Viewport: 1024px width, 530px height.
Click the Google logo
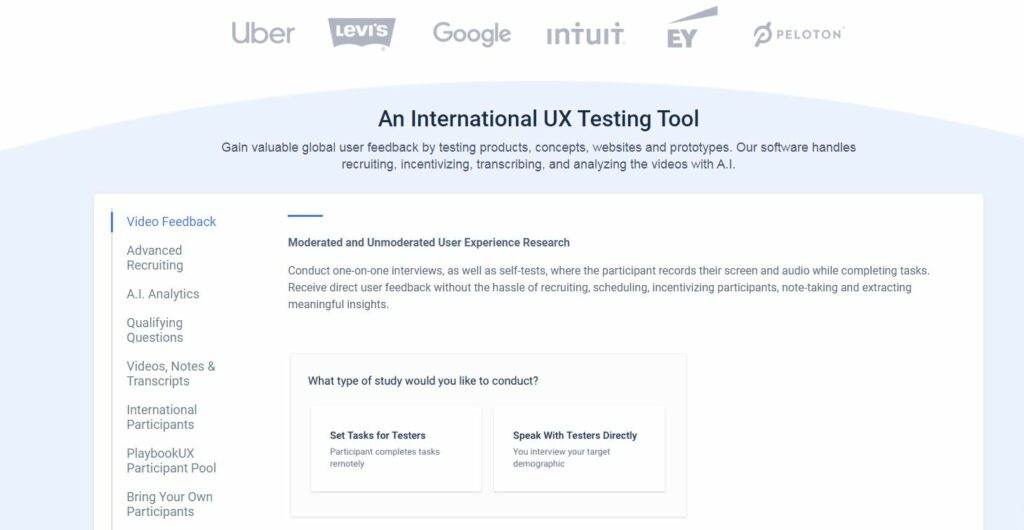tap(471, 33)
